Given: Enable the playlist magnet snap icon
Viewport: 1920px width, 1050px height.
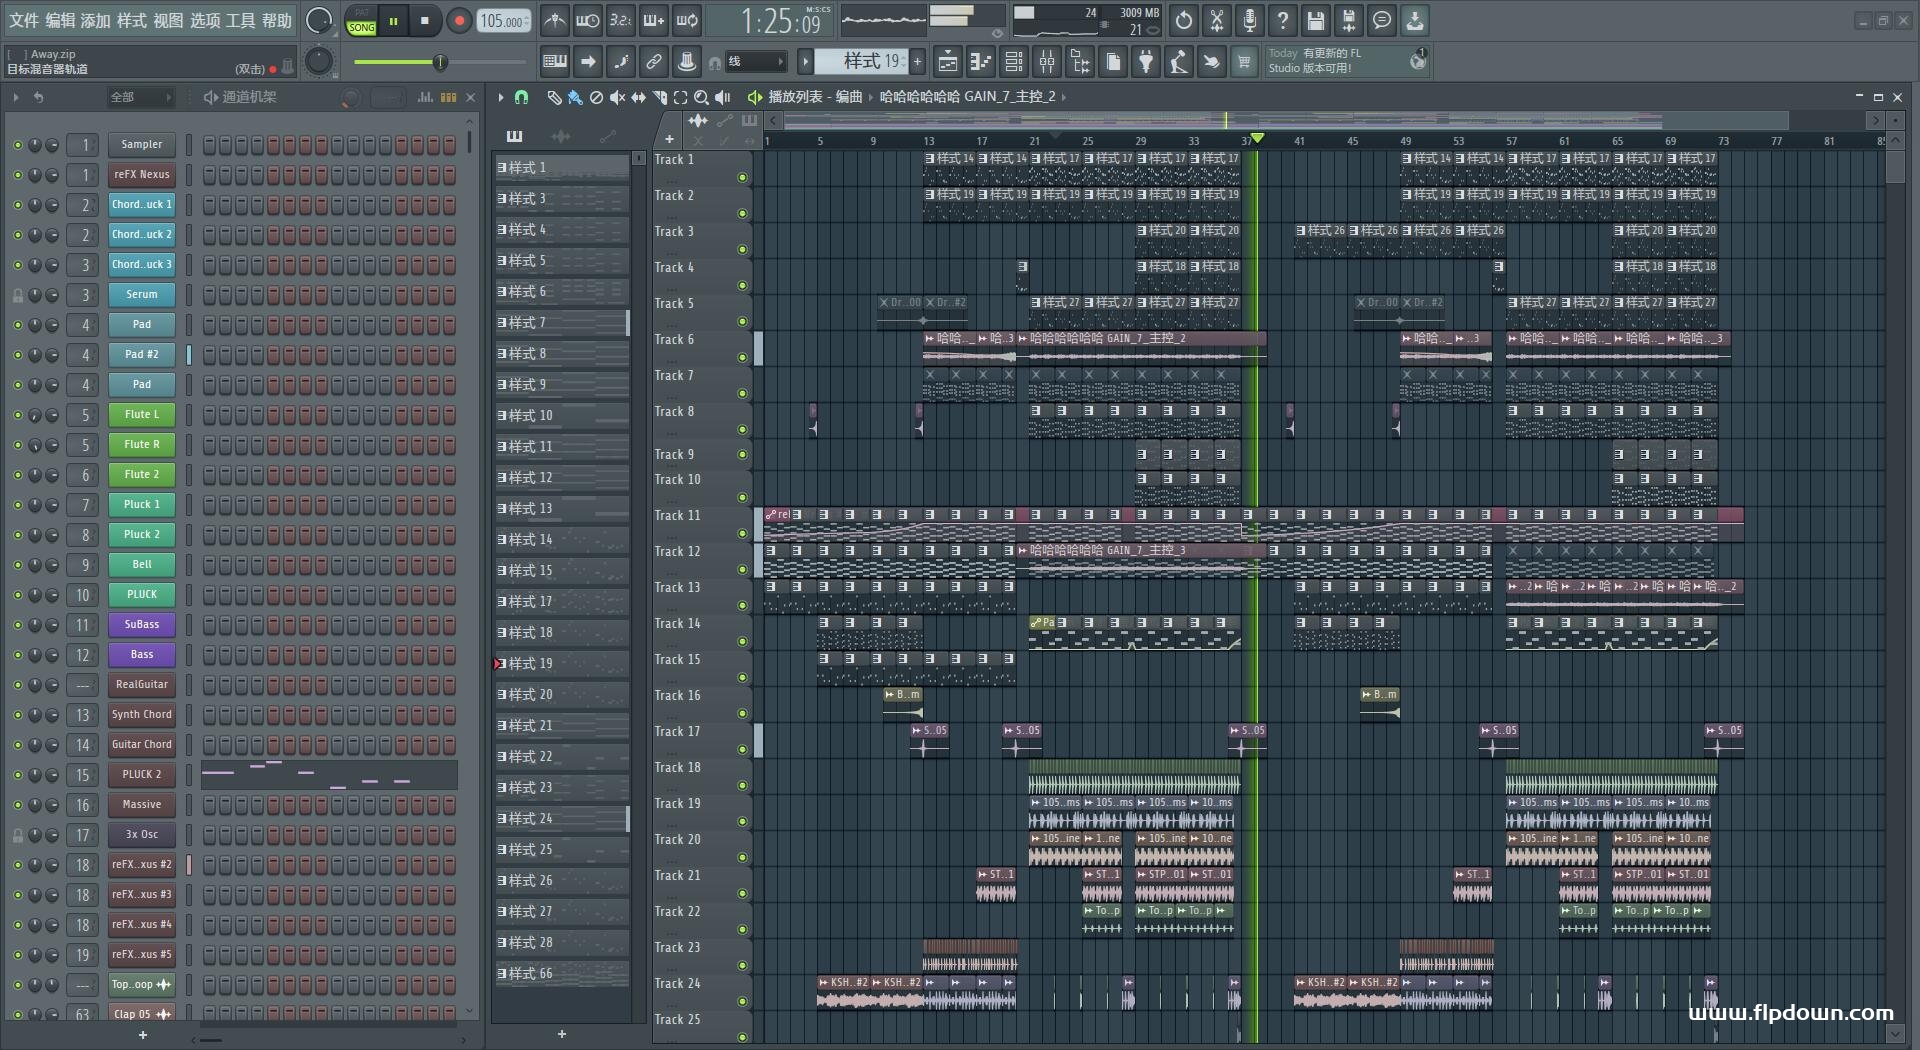Looking at the screenshot, I should [x=521, y=97].
